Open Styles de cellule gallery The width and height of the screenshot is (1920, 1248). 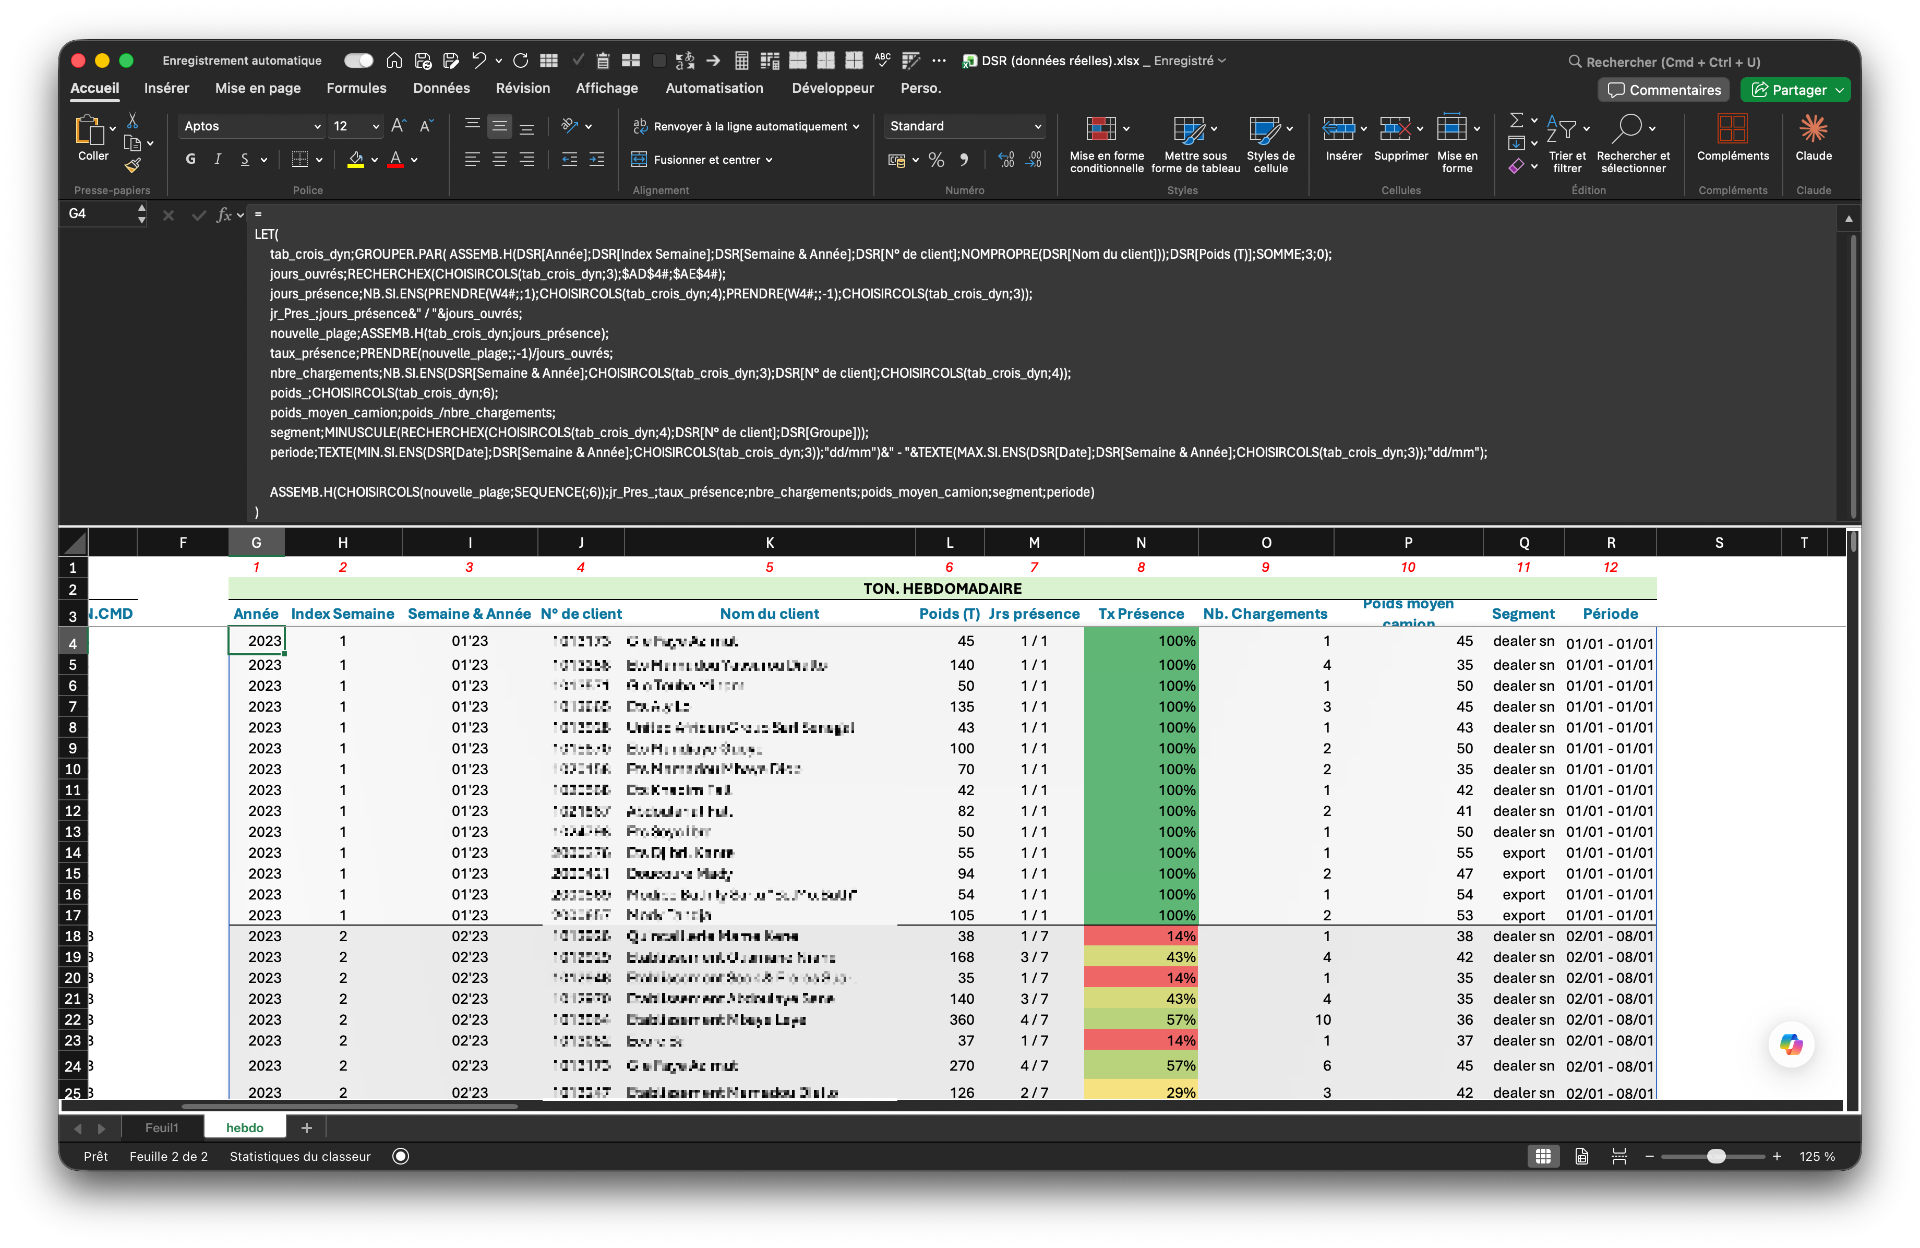1270,145
